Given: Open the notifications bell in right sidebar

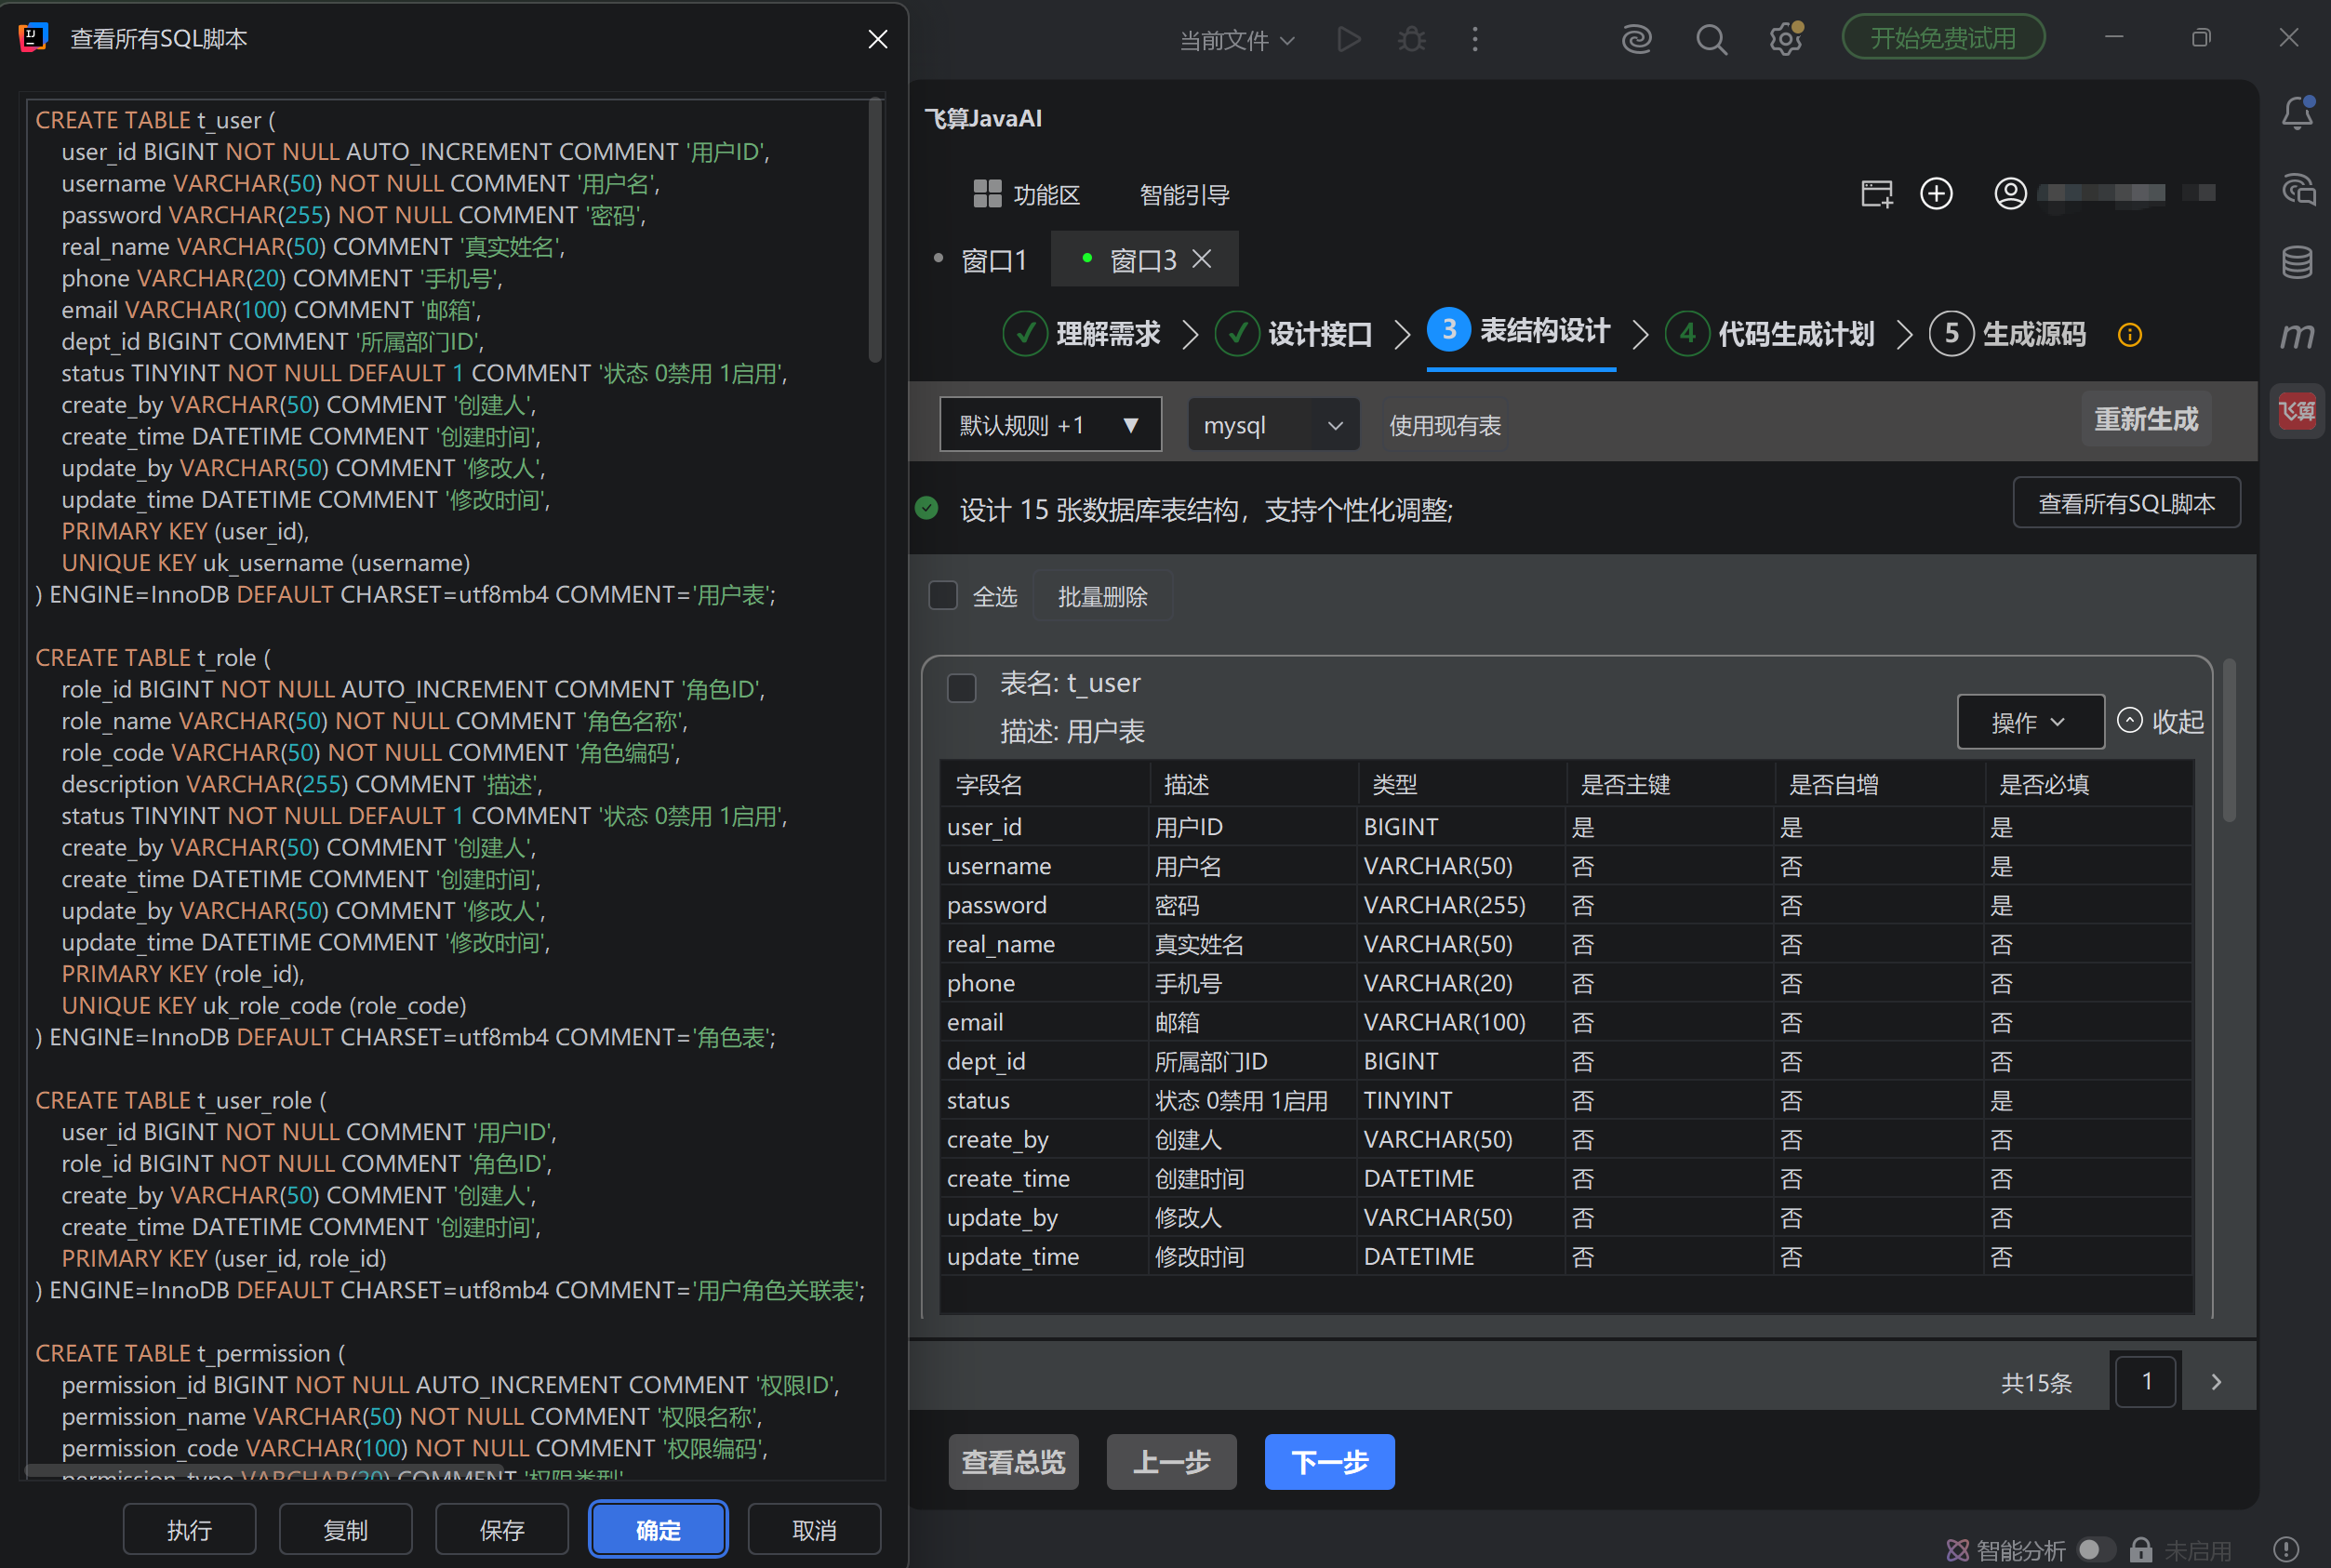Looking at the screenshot, I should point(2297,113).
